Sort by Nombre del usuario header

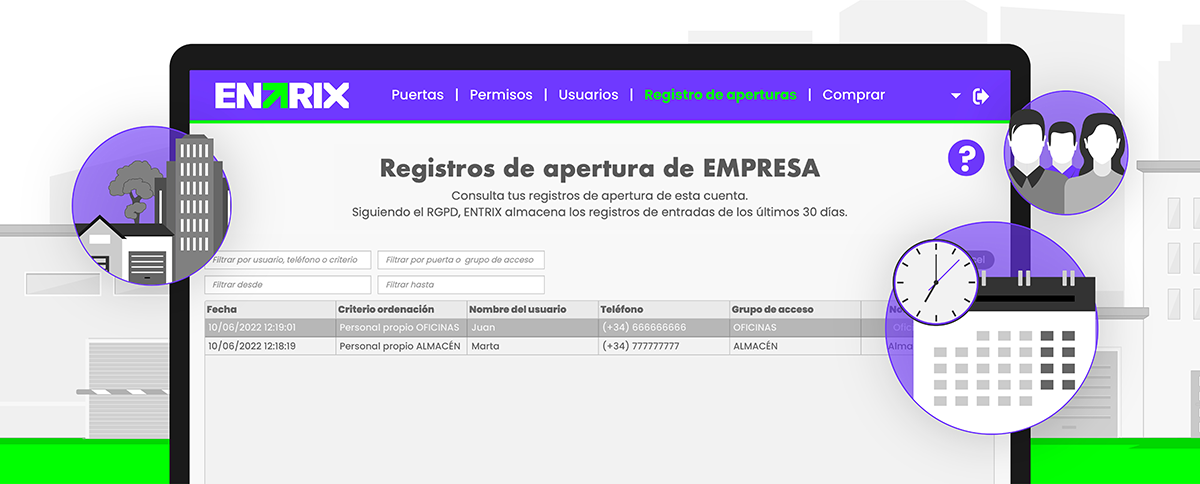click(532, 310)
